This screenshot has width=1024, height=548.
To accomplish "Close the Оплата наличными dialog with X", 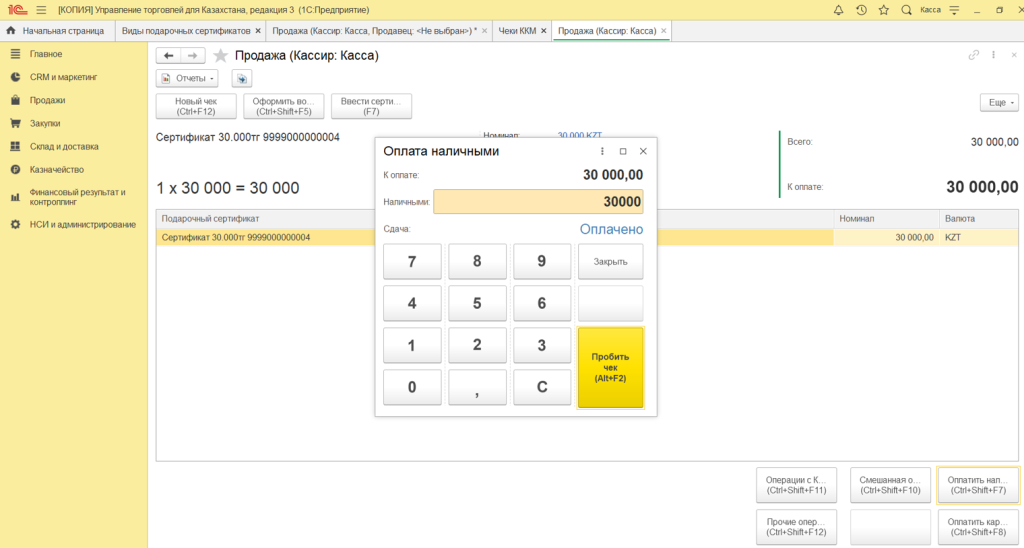I will pyautogui.click(x=643, y=151).
